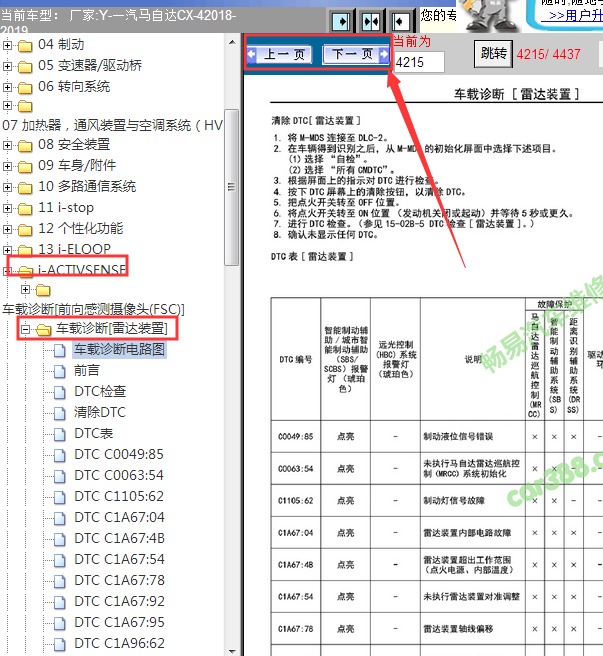This screenshot has height=656, width=603.
Task: Open the DTC表 page
Action: pyautogui.click(x=94, y=433)
